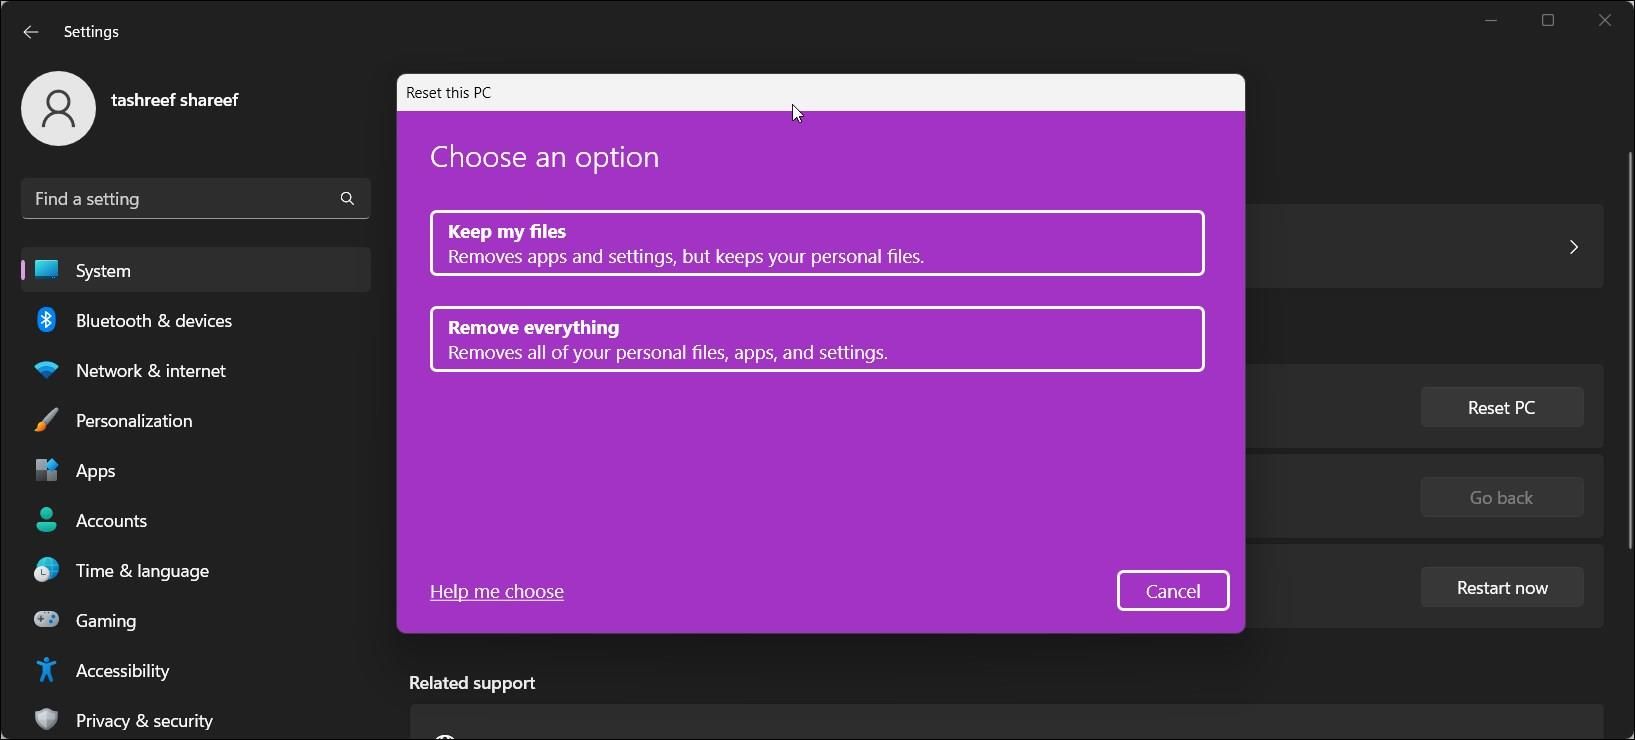Go to Privacy & security settings
Screen dimensions: 1635x740
[196, 720]
